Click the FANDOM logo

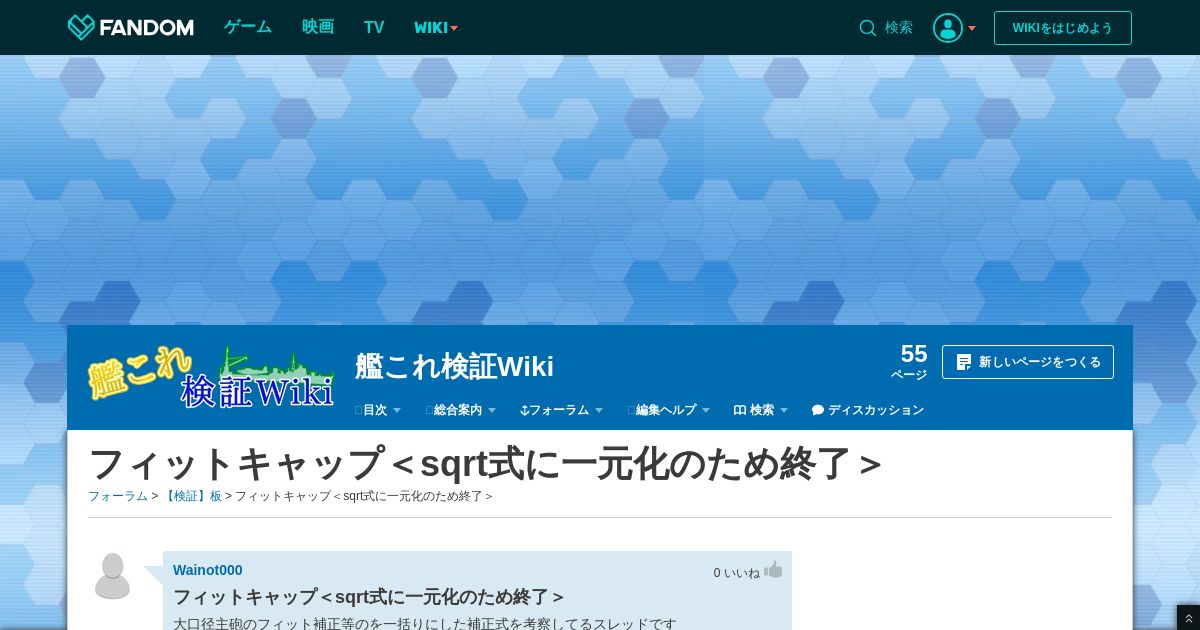pos(130,27)
